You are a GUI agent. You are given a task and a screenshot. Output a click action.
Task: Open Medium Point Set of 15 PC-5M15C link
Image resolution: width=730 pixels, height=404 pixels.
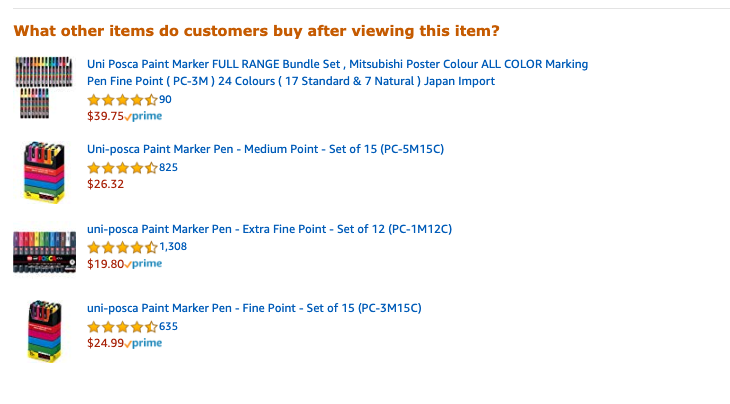(265, 149)
